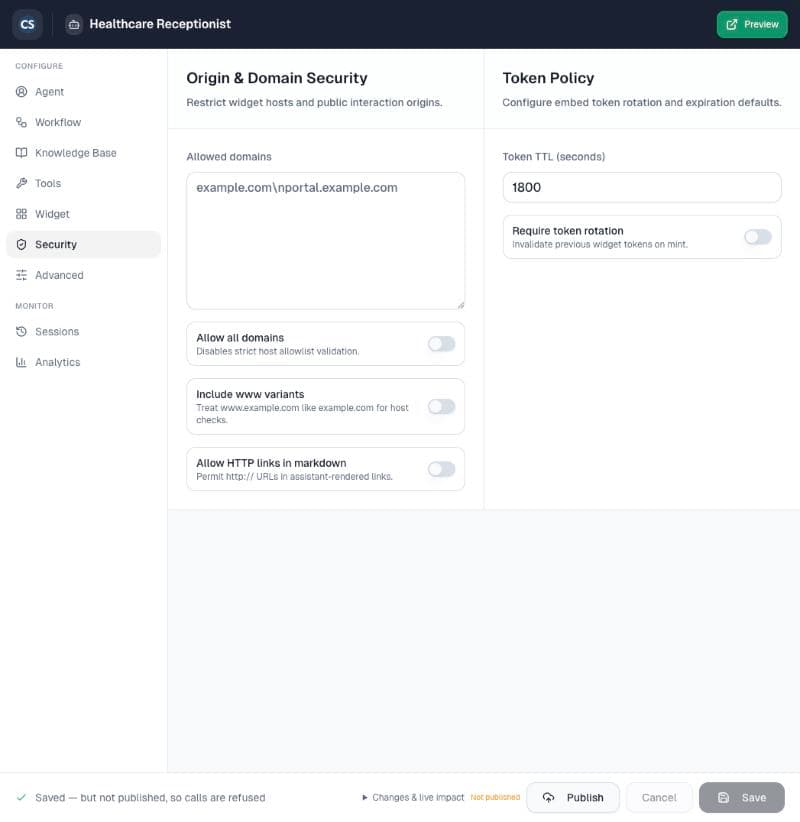View Sessions under Monitor
The height and width of the screenshot is (822, 800).
coord(83,331)
